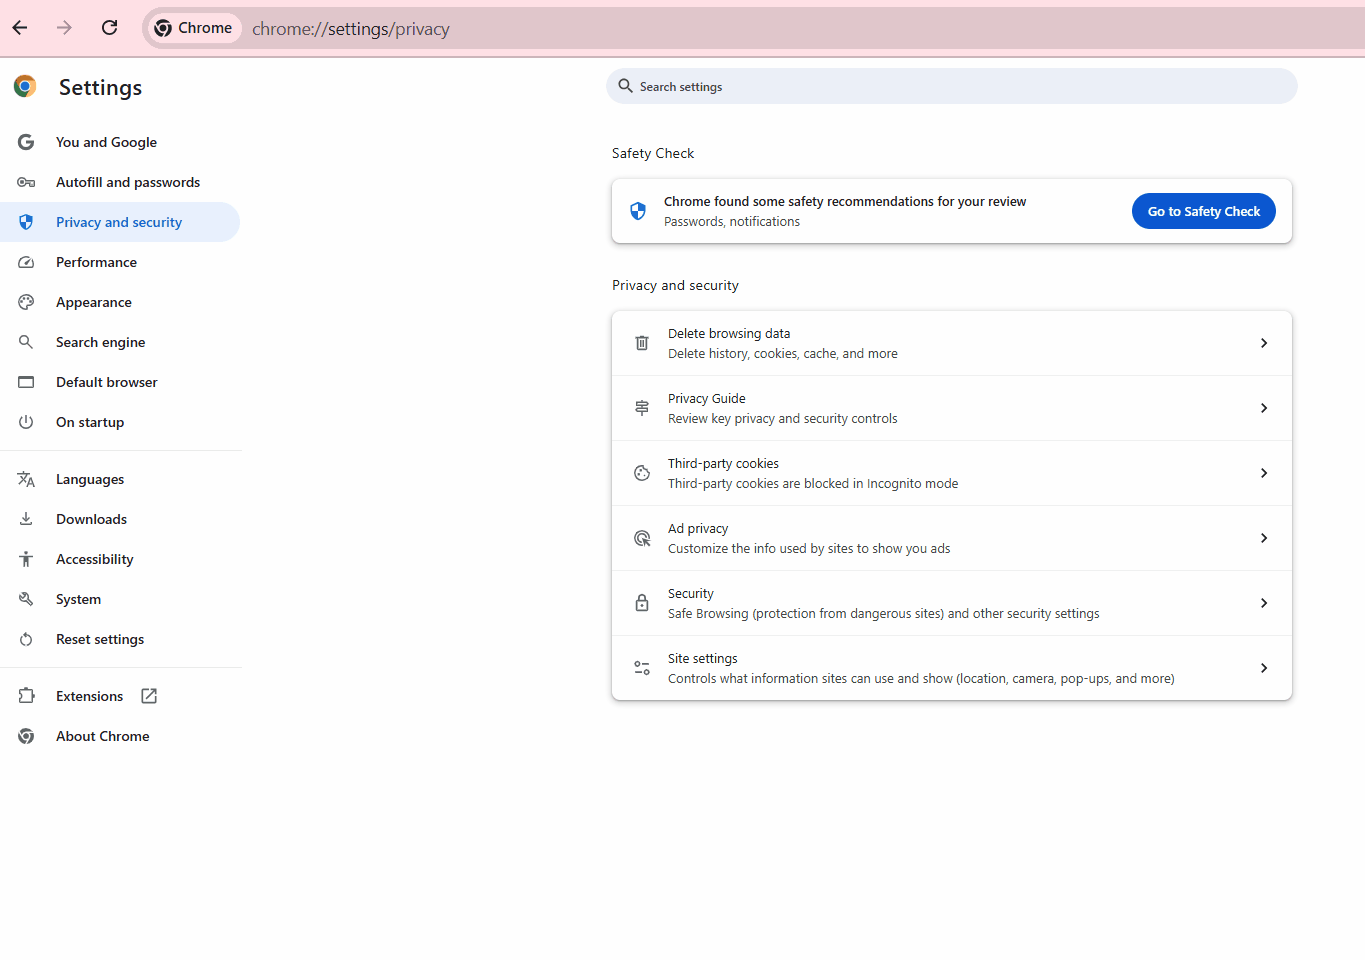The image size is (1365, 960).
Task: Select Performance in the sidebar
Action: [96, 262]
